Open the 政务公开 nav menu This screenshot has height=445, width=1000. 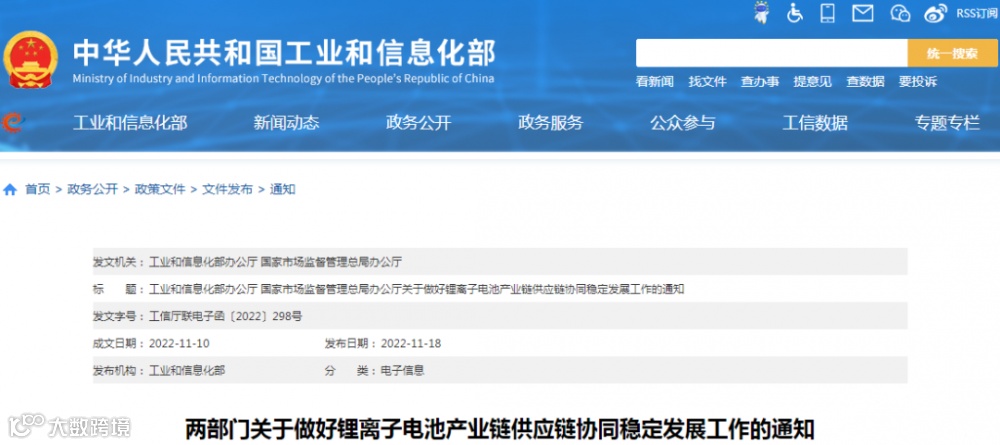[418, 123]
